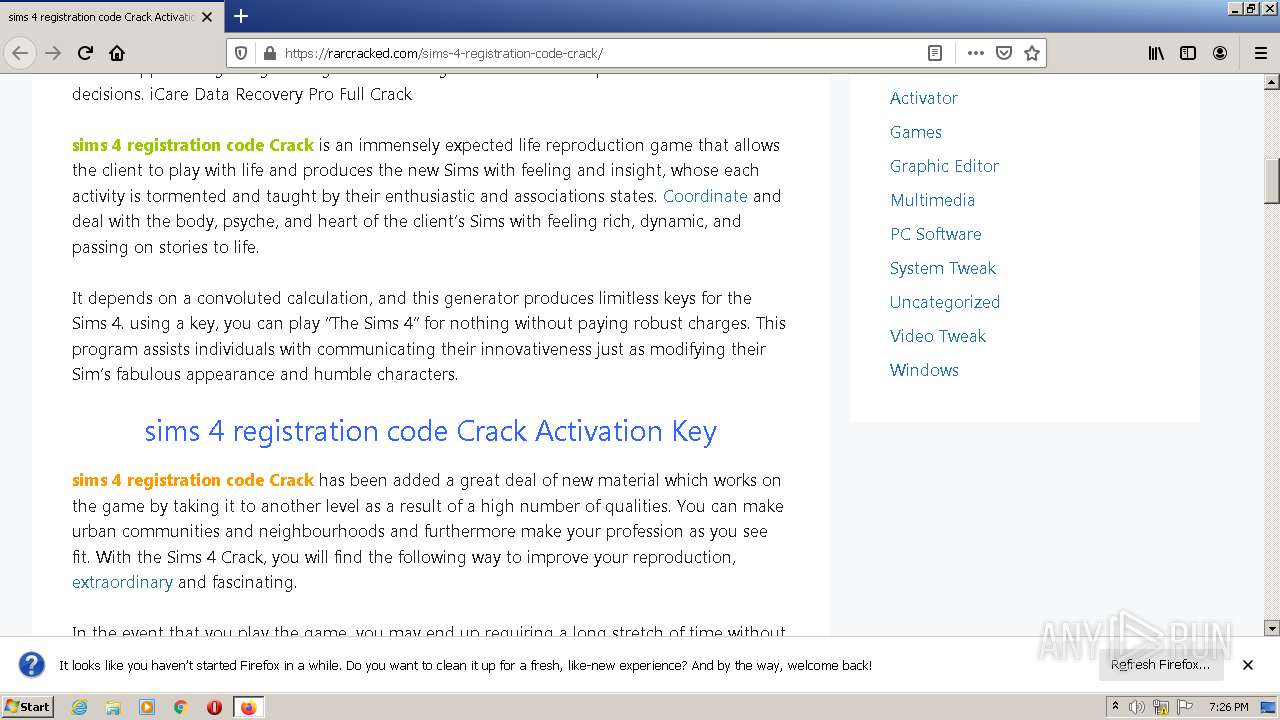Open the Uncategorized category
Viewport: 1280px width, 720px height.
point(945,302)
